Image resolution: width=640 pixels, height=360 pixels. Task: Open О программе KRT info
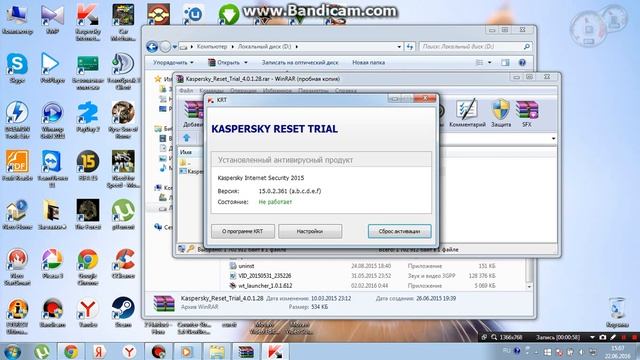tap(243, 231)
